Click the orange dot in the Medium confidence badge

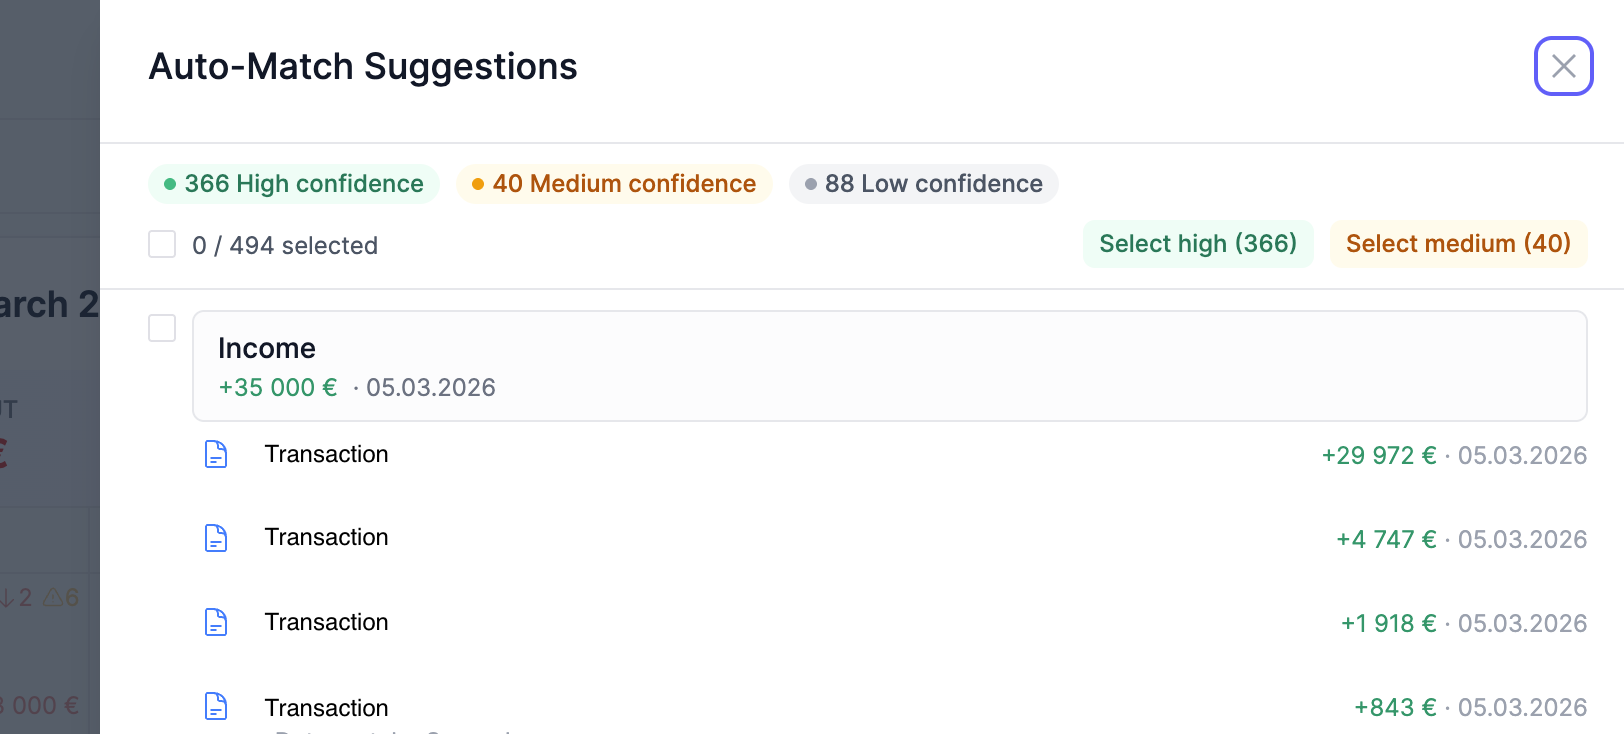click(479, 184)
